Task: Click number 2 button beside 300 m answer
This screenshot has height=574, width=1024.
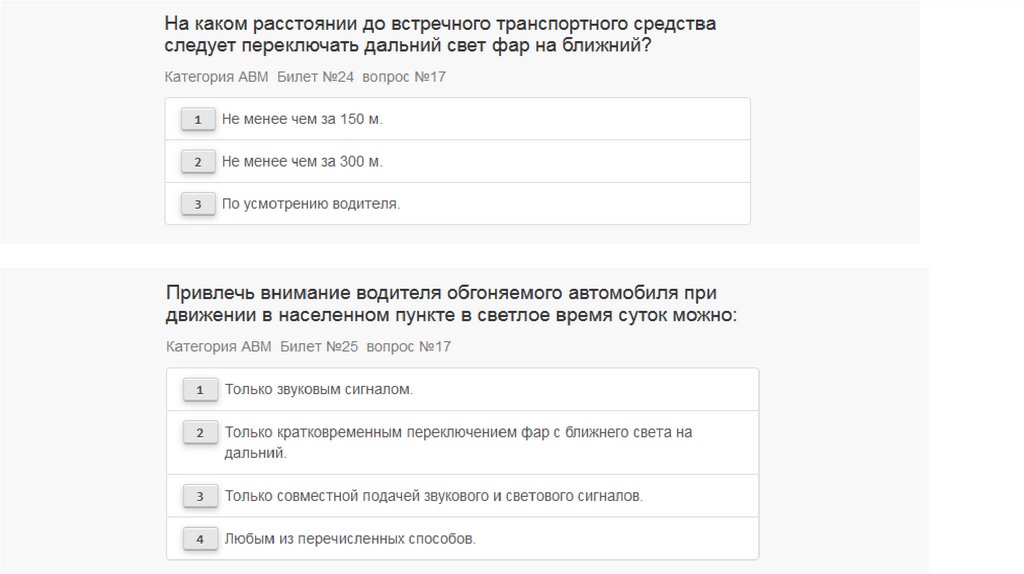Action: click(198, 162)
